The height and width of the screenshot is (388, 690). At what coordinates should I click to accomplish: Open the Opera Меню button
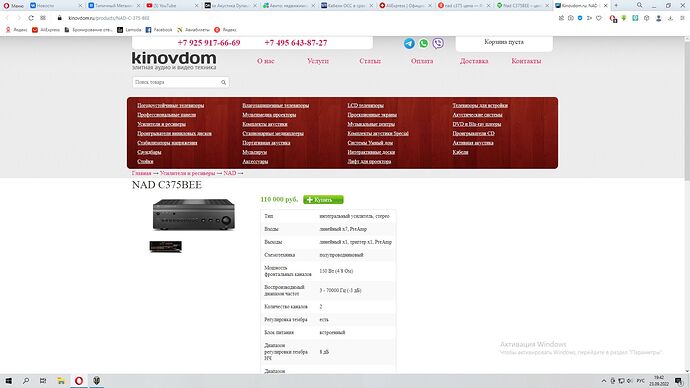coord(14,6)
